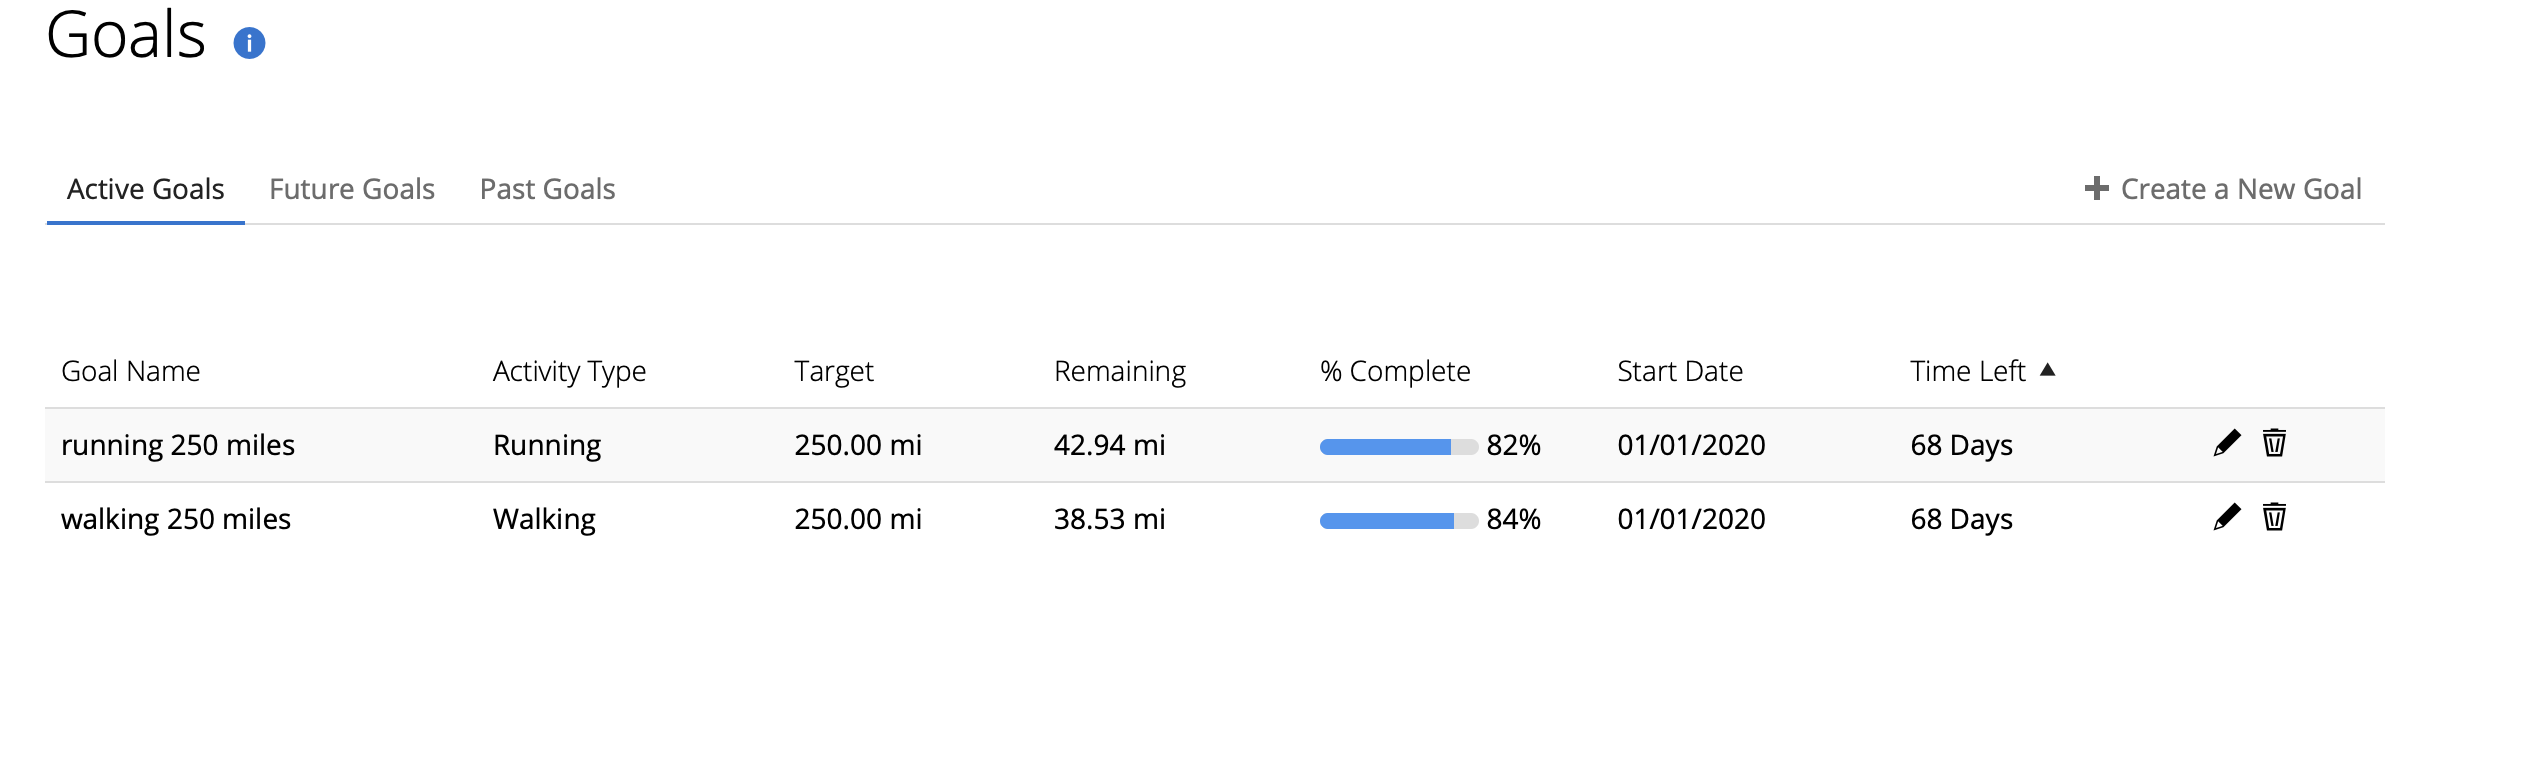The width and height of the screenshot is (2525, 770).
Task: Click the plus icon for new goal
Action: (x=2096, y=188)
